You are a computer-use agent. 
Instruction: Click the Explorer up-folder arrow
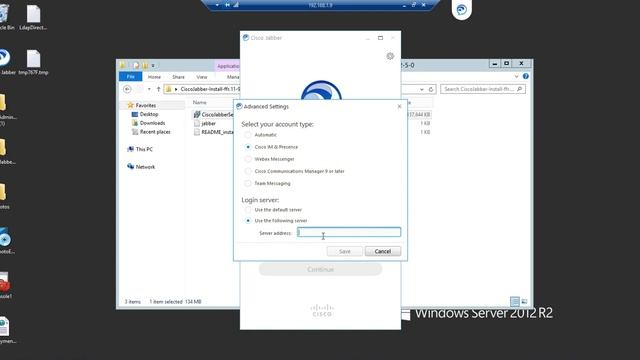(158, 89)
